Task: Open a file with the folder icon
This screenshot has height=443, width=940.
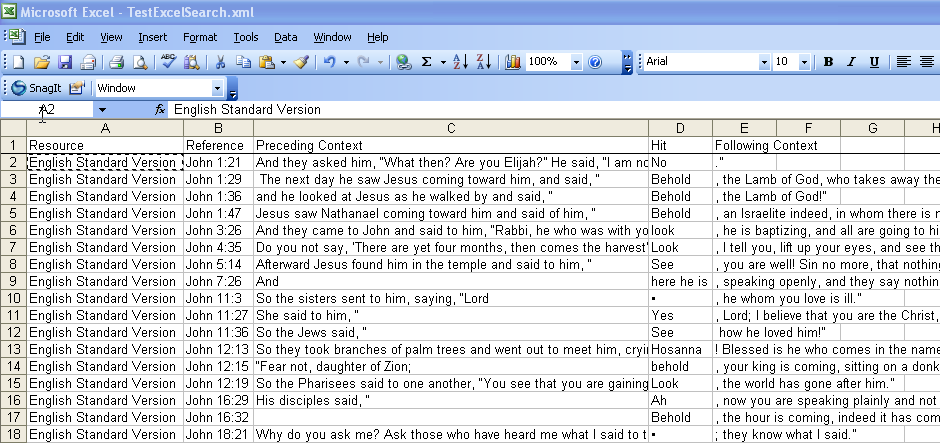Action: tap(41, 62)
